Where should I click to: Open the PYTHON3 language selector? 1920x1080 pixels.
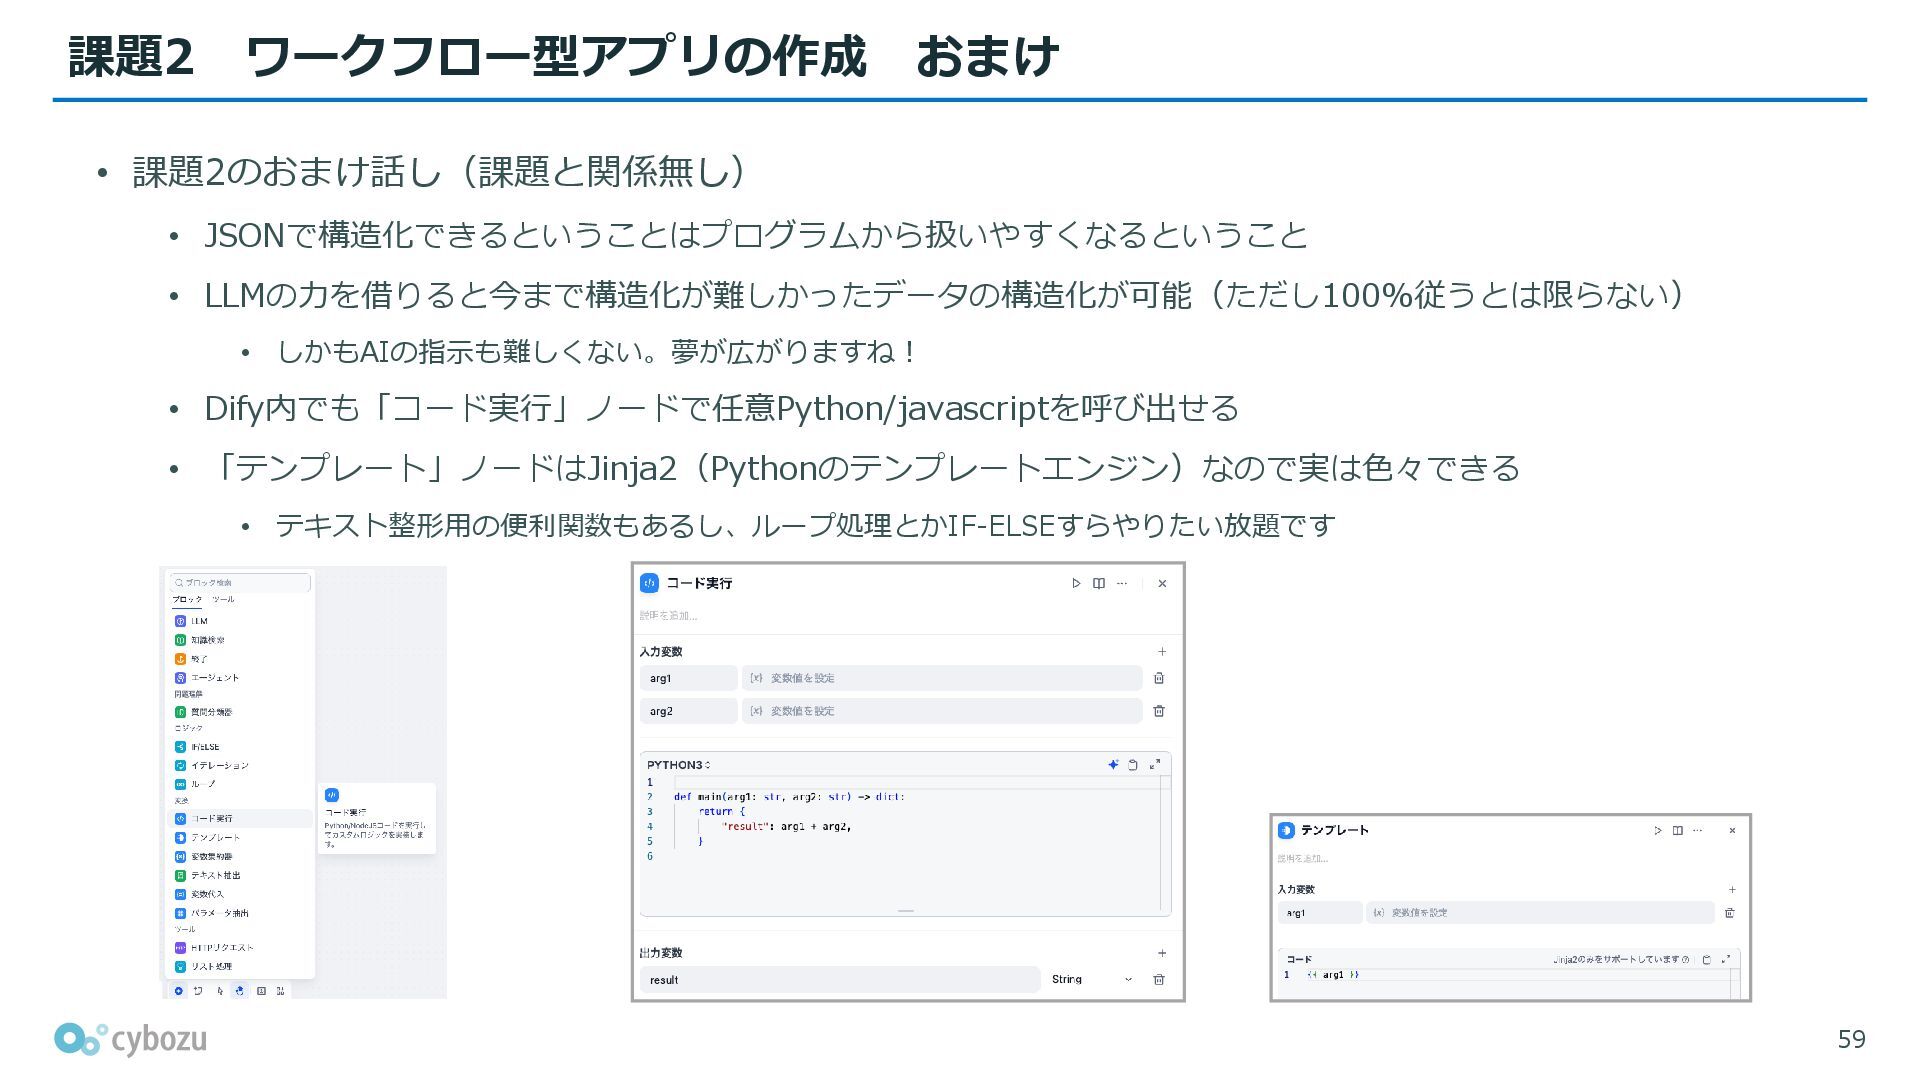click(678, 765)
